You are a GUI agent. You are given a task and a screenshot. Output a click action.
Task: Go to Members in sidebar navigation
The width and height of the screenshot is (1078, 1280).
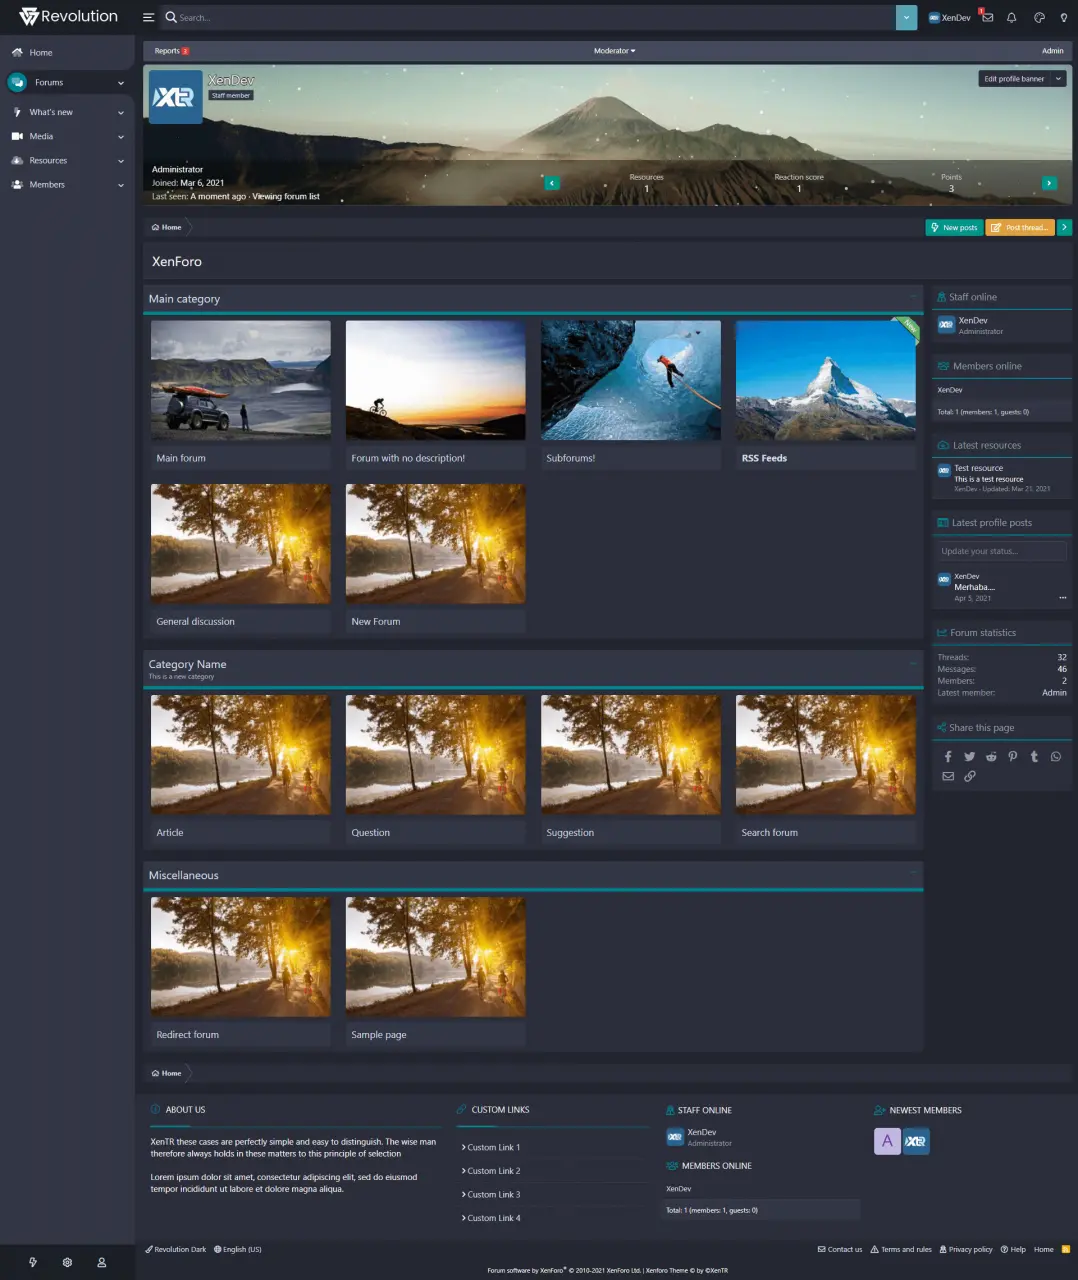46,185
